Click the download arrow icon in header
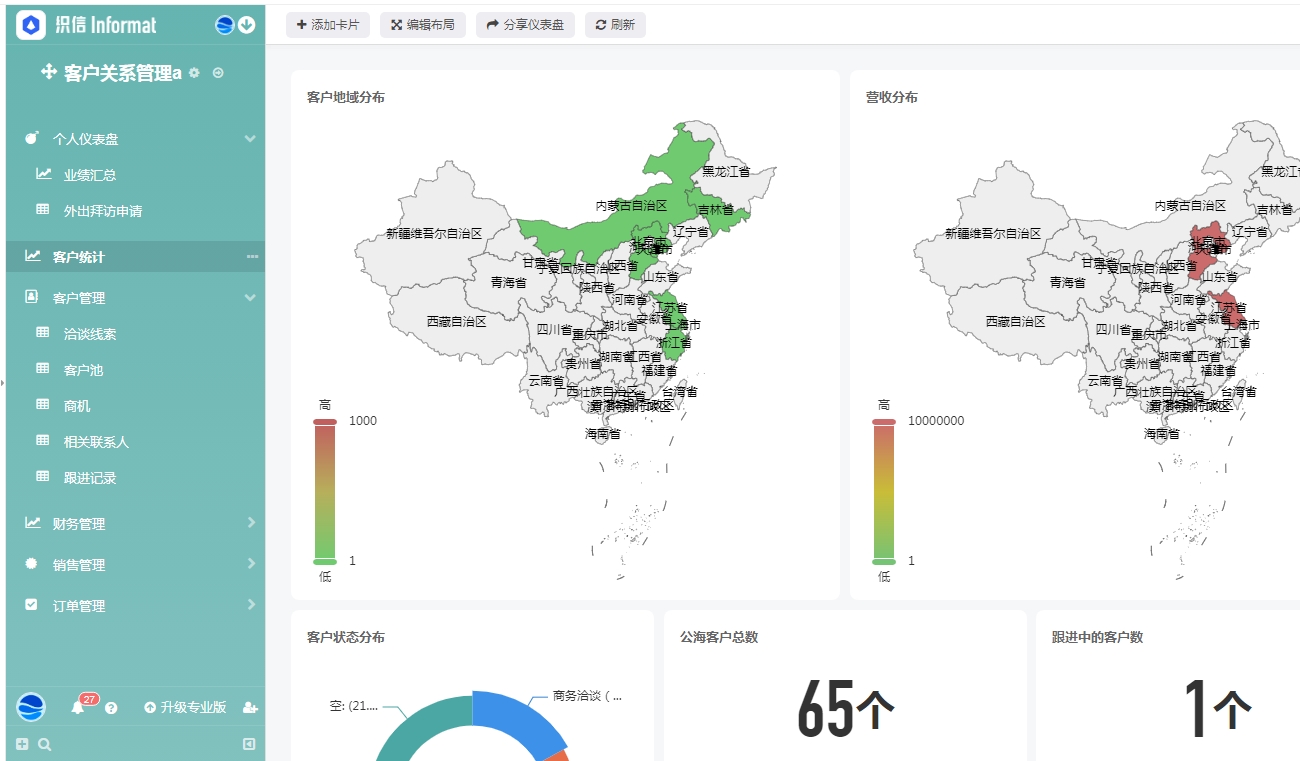 tap(246, 25)
